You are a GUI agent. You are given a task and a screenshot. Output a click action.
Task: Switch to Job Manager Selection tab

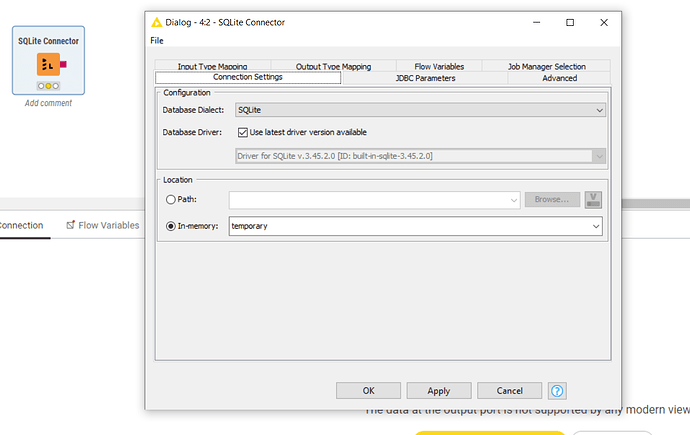[547, 66]
